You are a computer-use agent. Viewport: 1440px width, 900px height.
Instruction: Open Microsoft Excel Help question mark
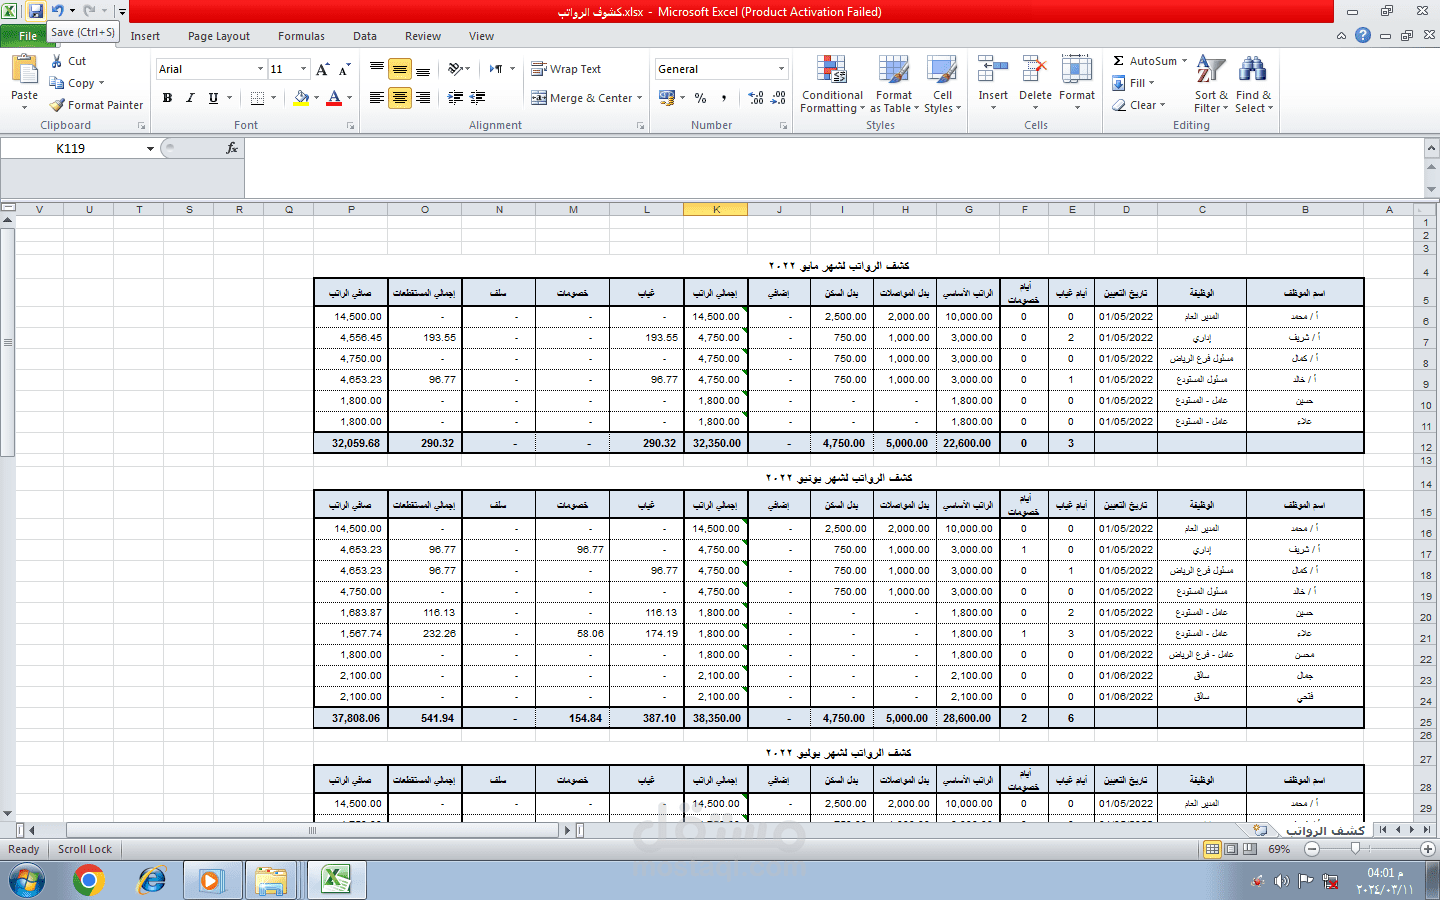(1363, 35)
